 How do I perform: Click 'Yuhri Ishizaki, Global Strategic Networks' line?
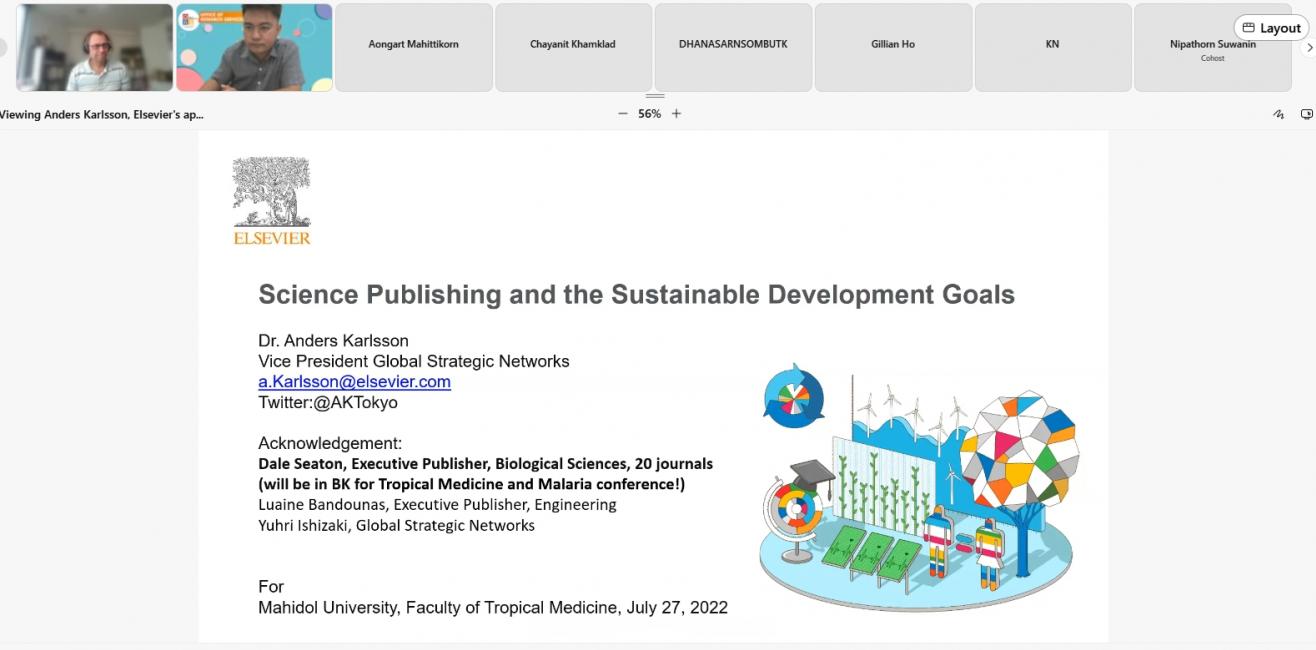click(x=396, y=525)
